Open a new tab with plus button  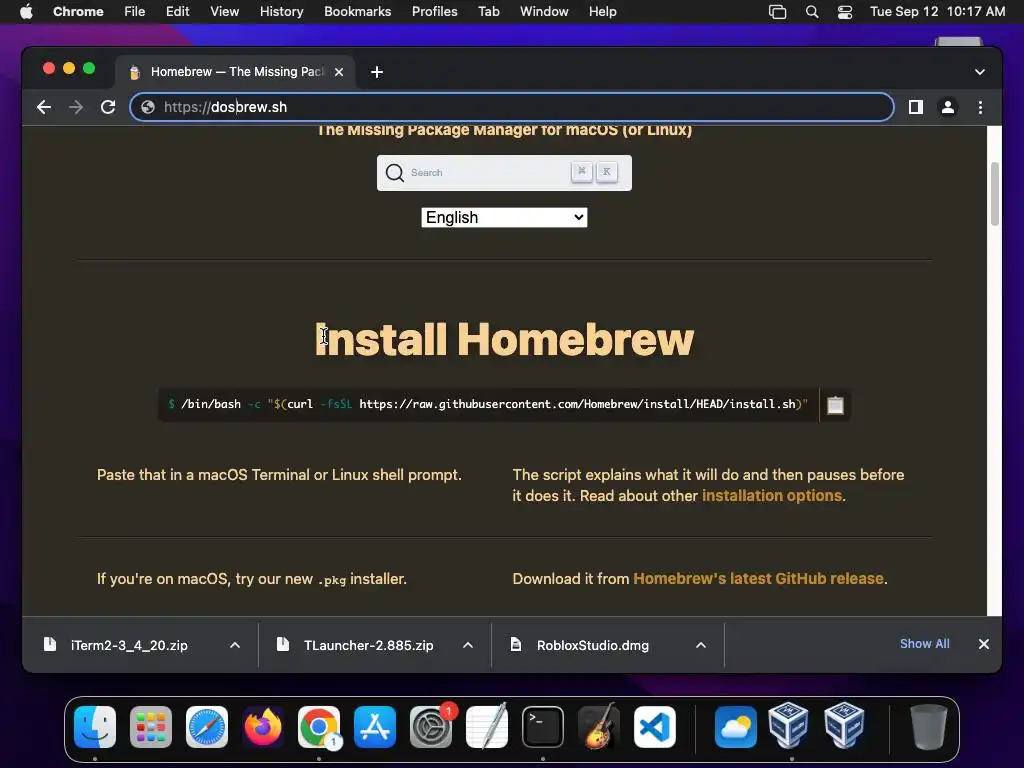[x=377, y=72]
